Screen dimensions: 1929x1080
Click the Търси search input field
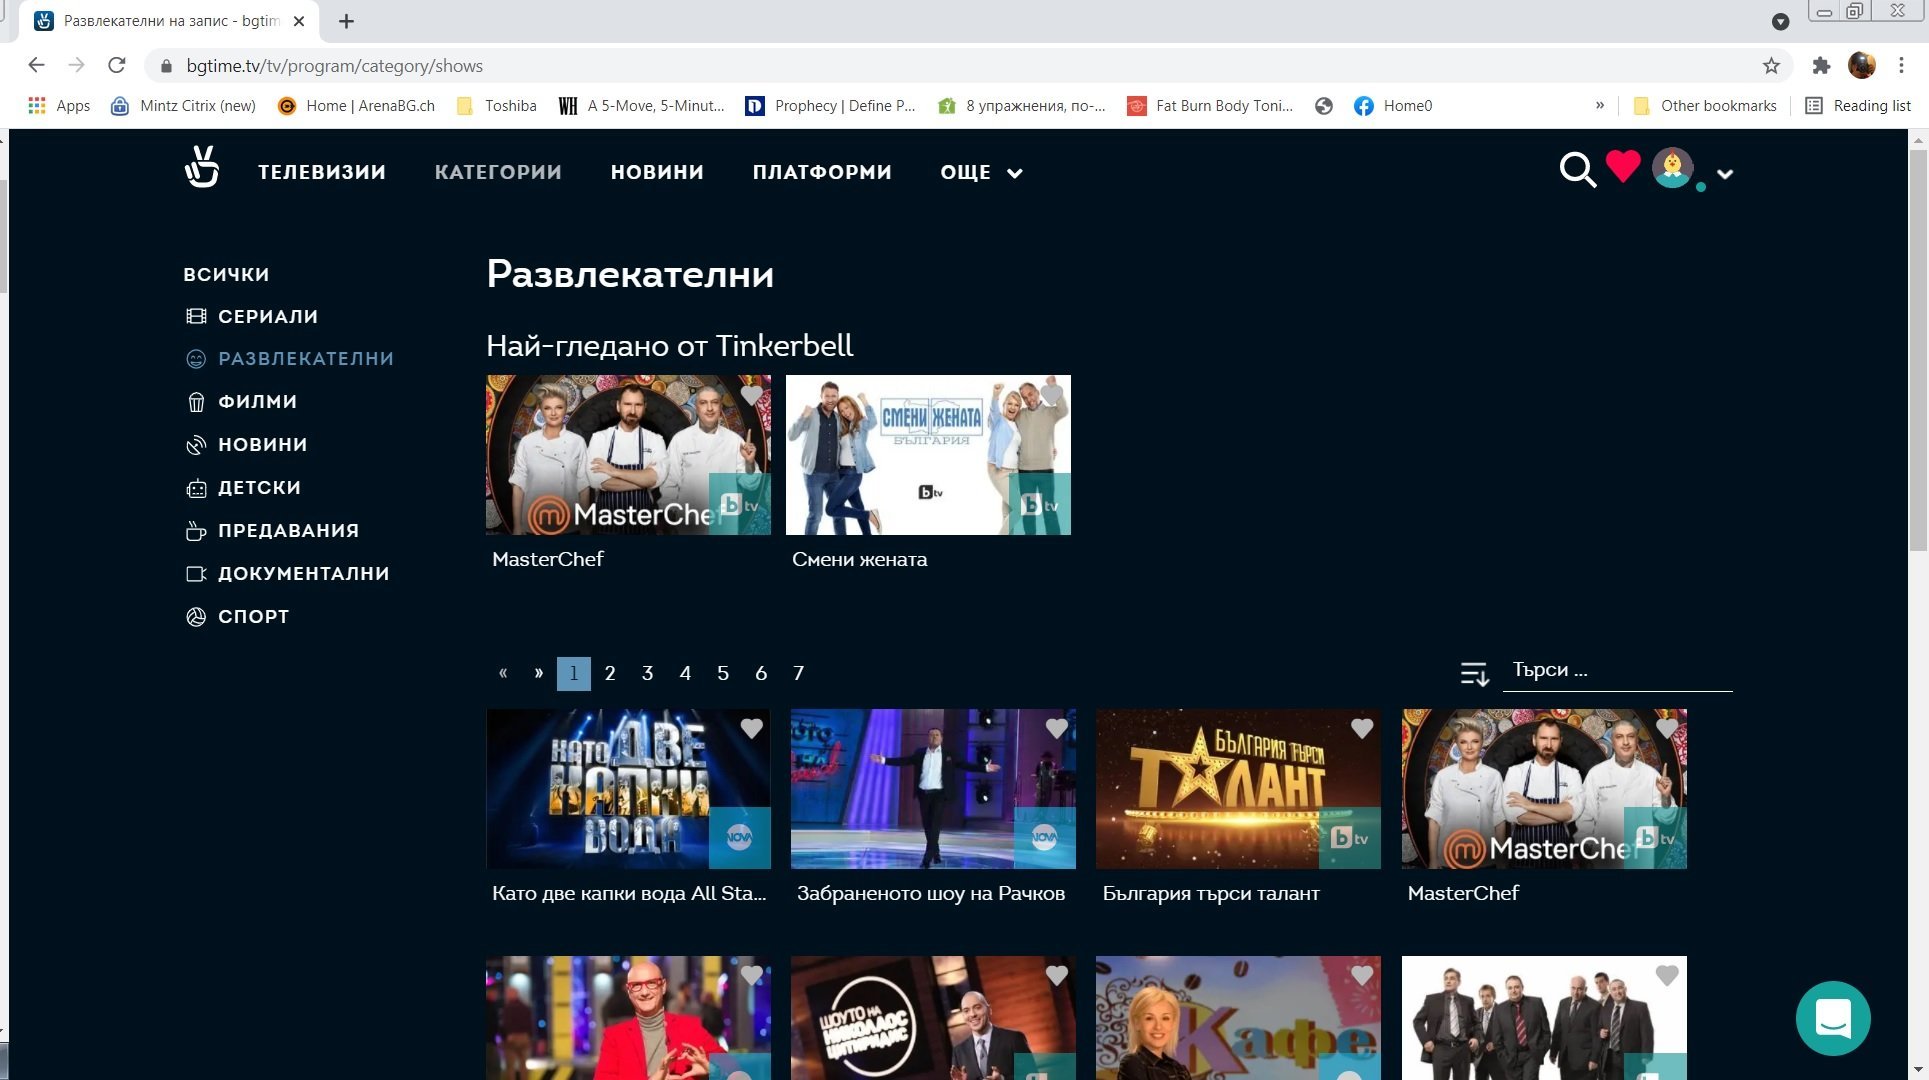pyautogui.click(x=1615, y=671)
